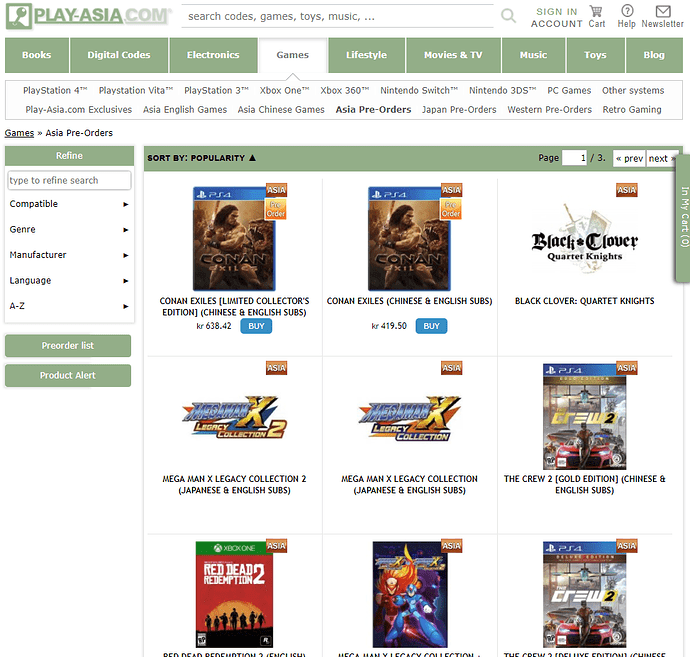This screenshot has height=657, width=690.
Task: Open Western Pre-Orders link
Action: 550,110
